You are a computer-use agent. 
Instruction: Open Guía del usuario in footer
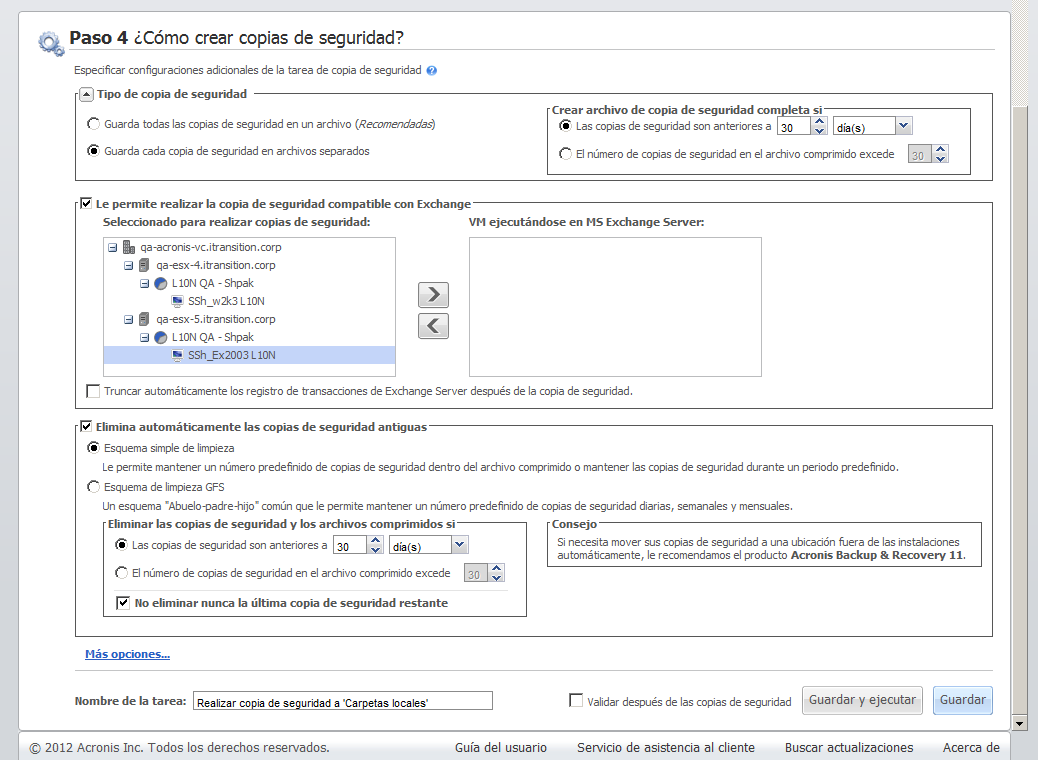pos(500,747)
